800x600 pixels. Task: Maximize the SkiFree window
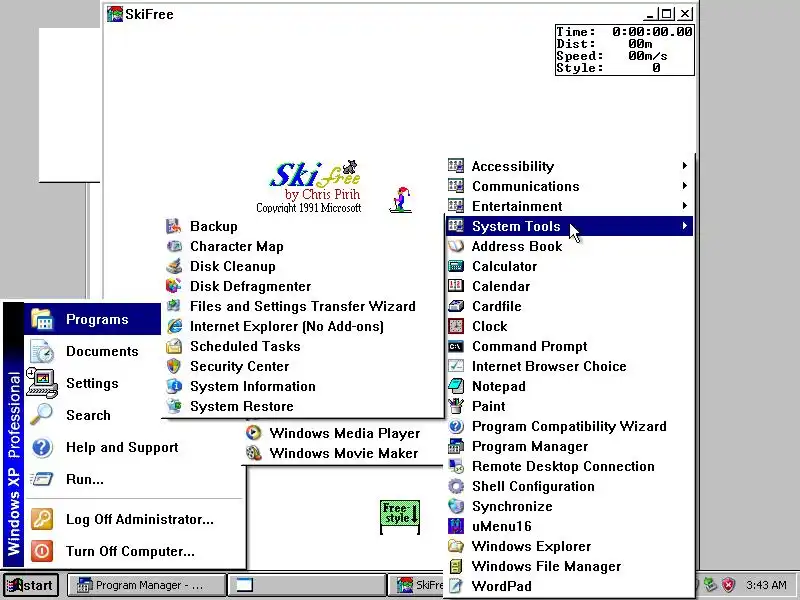(x=667, y=14)
